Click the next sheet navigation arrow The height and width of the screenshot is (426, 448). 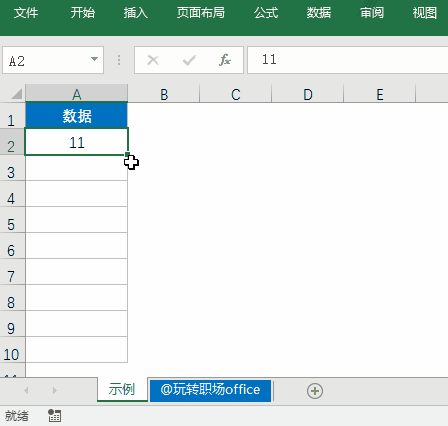coord(55,390)
